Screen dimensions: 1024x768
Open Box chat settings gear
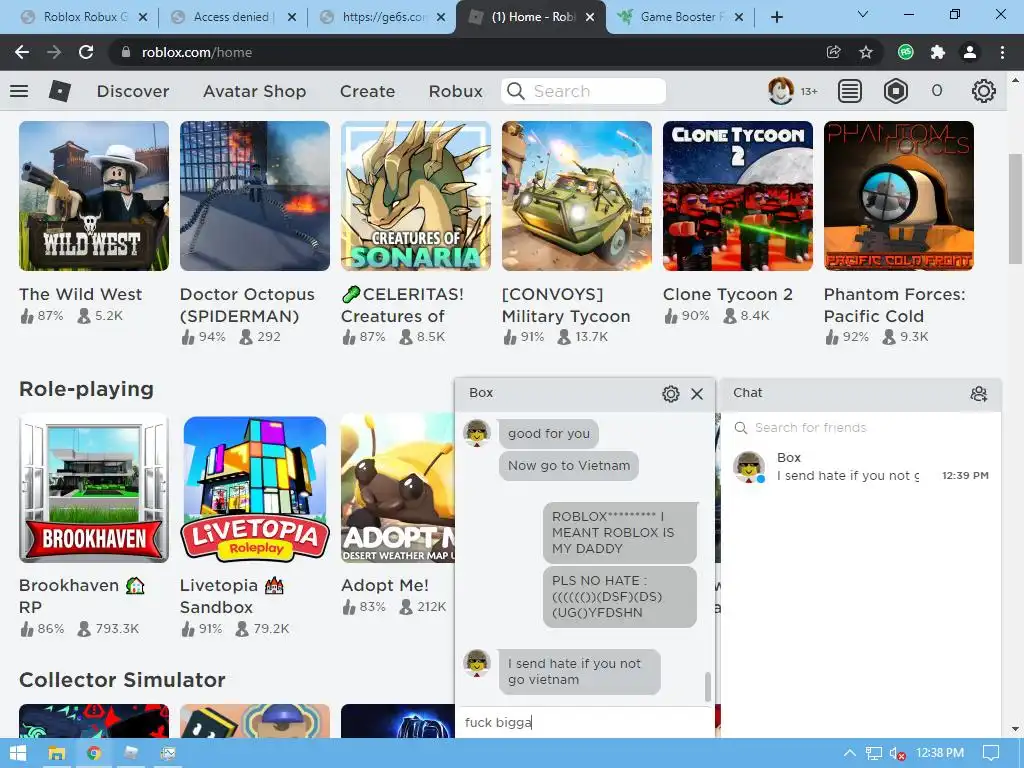(x=671, y=394)
